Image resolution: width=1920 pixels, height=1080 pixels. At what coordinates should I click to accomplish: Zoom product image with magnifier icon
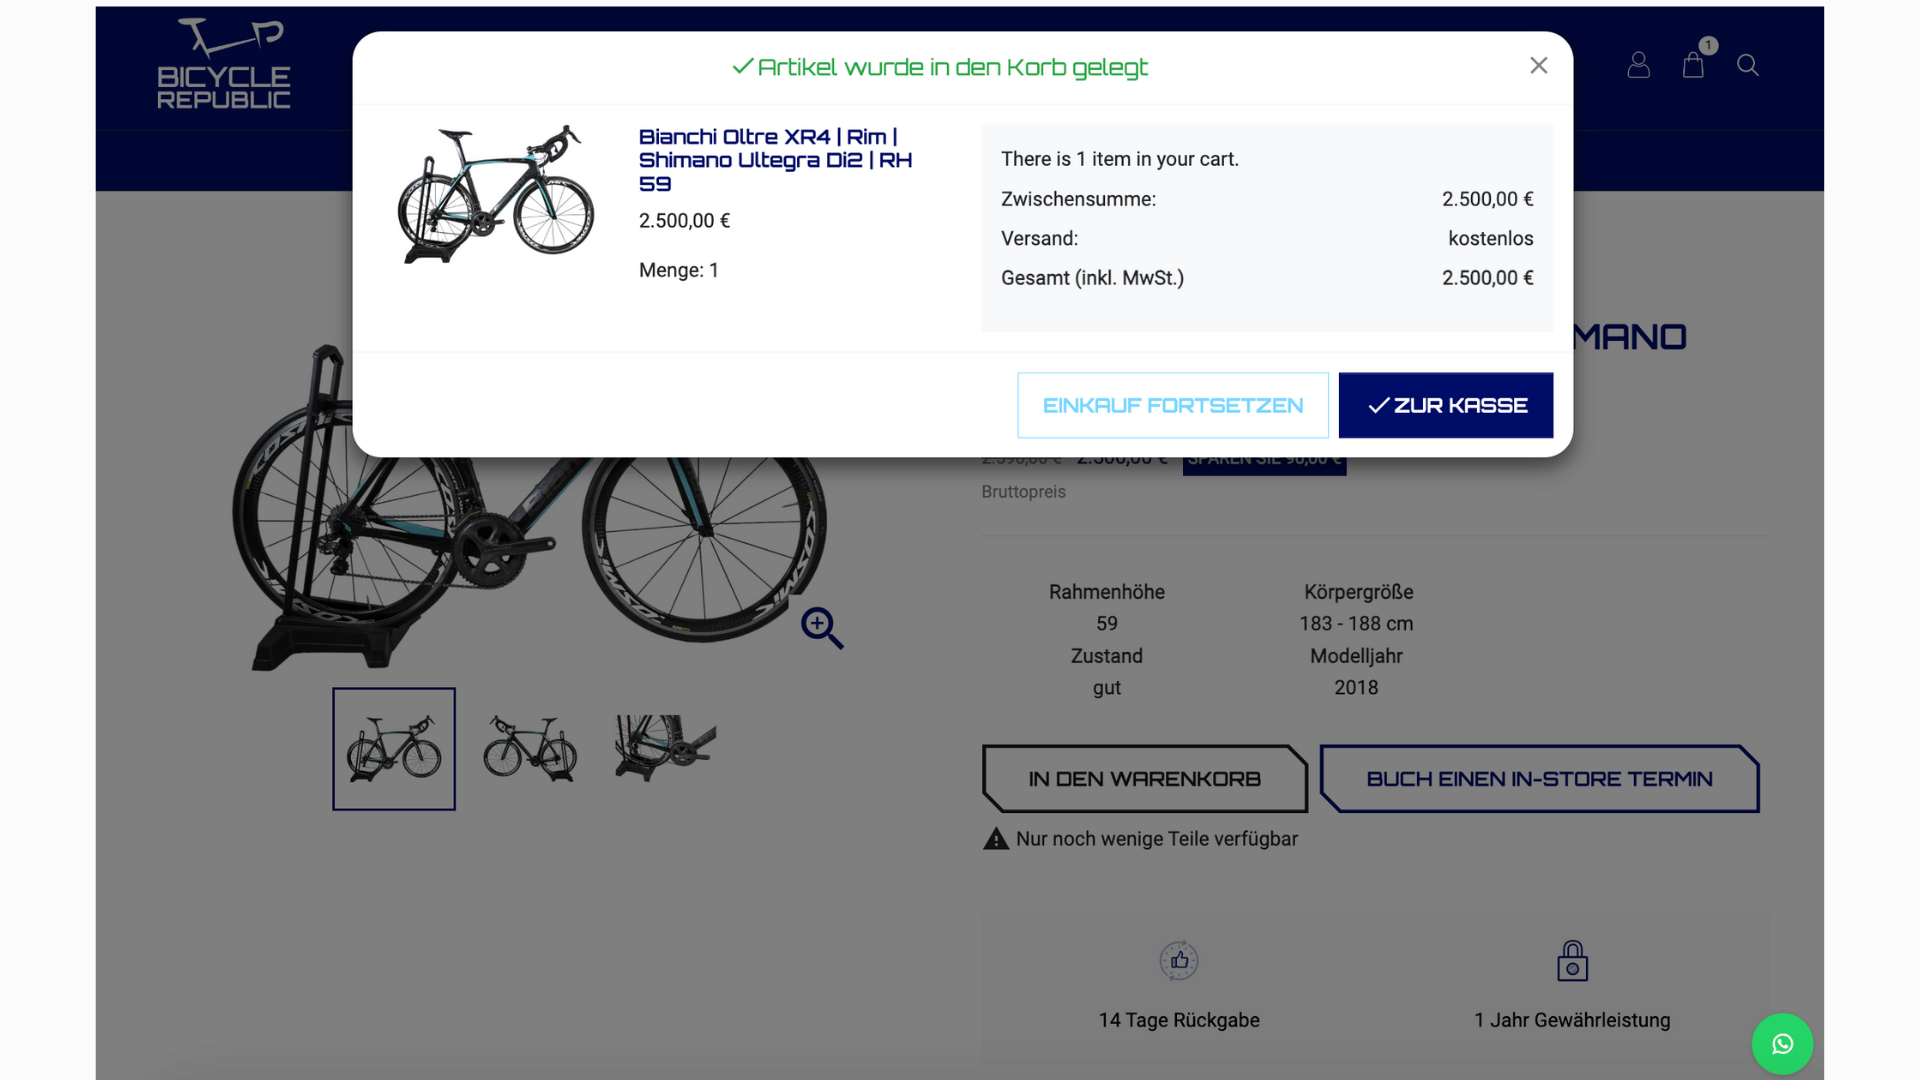point(822,628)
